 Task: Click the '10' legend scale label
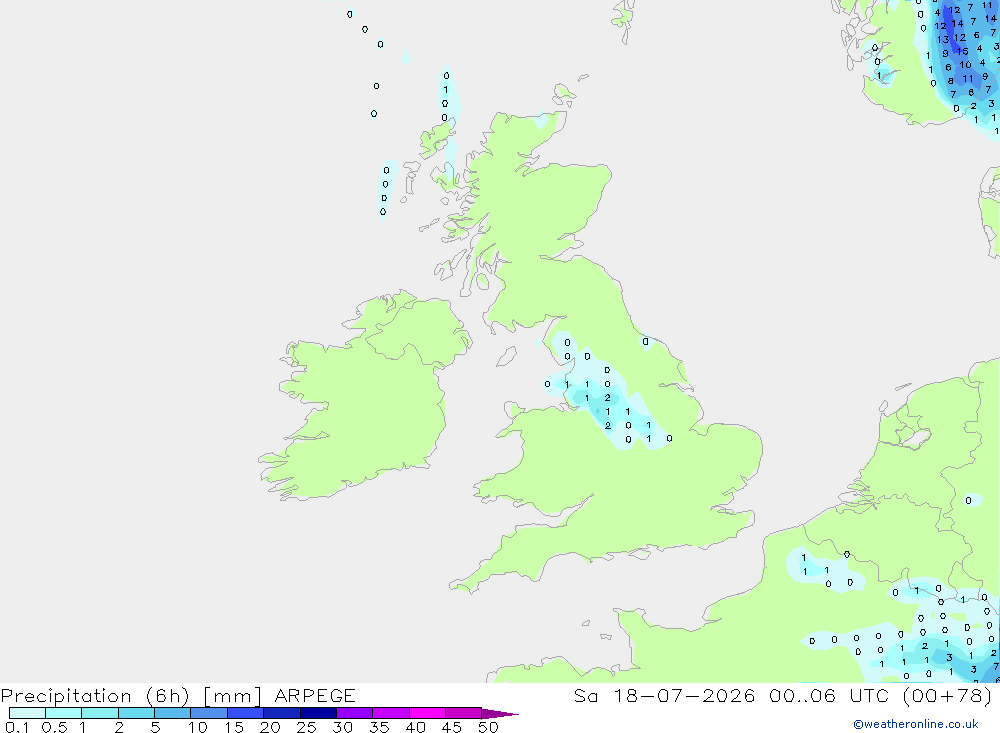tap(198, 727)
